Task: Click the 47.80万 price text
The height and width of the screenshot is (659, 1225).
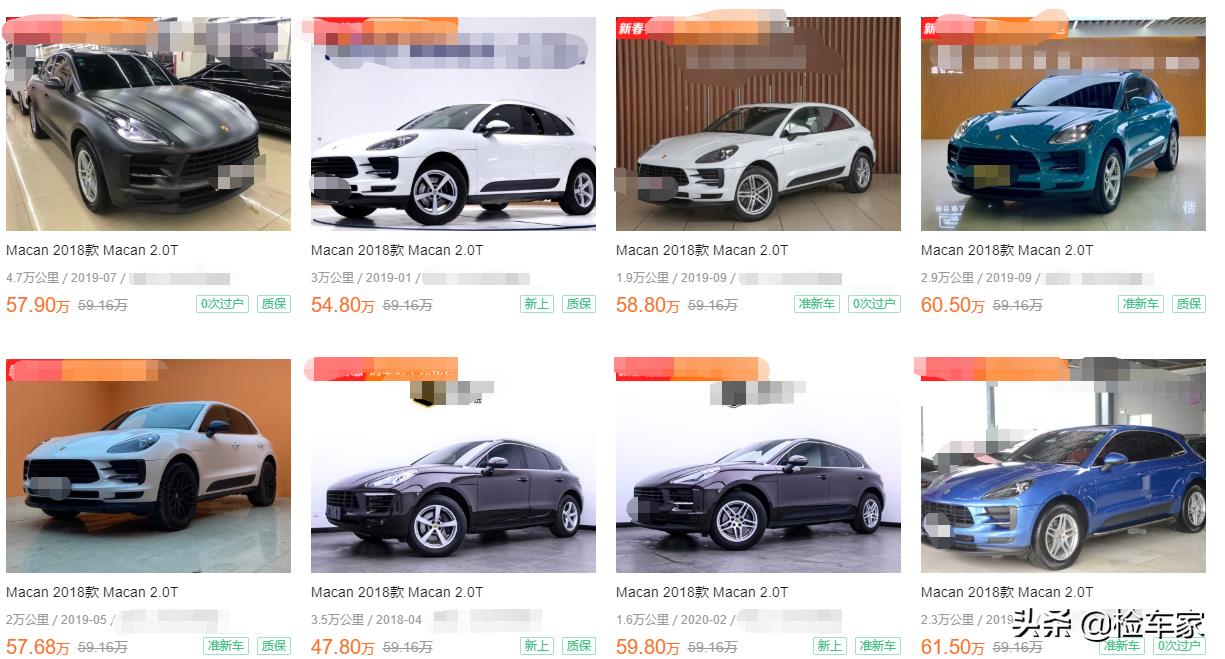Action: pos(342,647)
